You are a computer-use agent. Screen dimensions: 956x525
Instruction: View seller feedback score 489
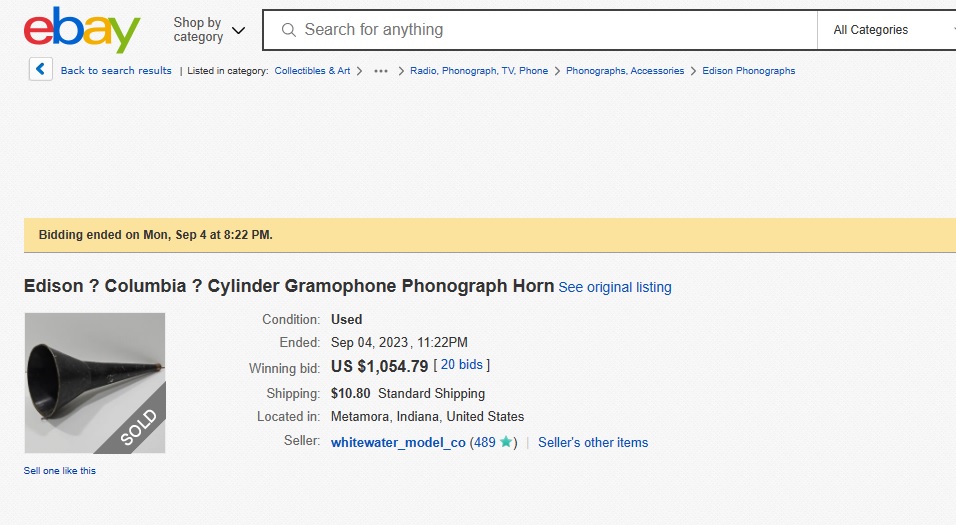tap(485, 442)
